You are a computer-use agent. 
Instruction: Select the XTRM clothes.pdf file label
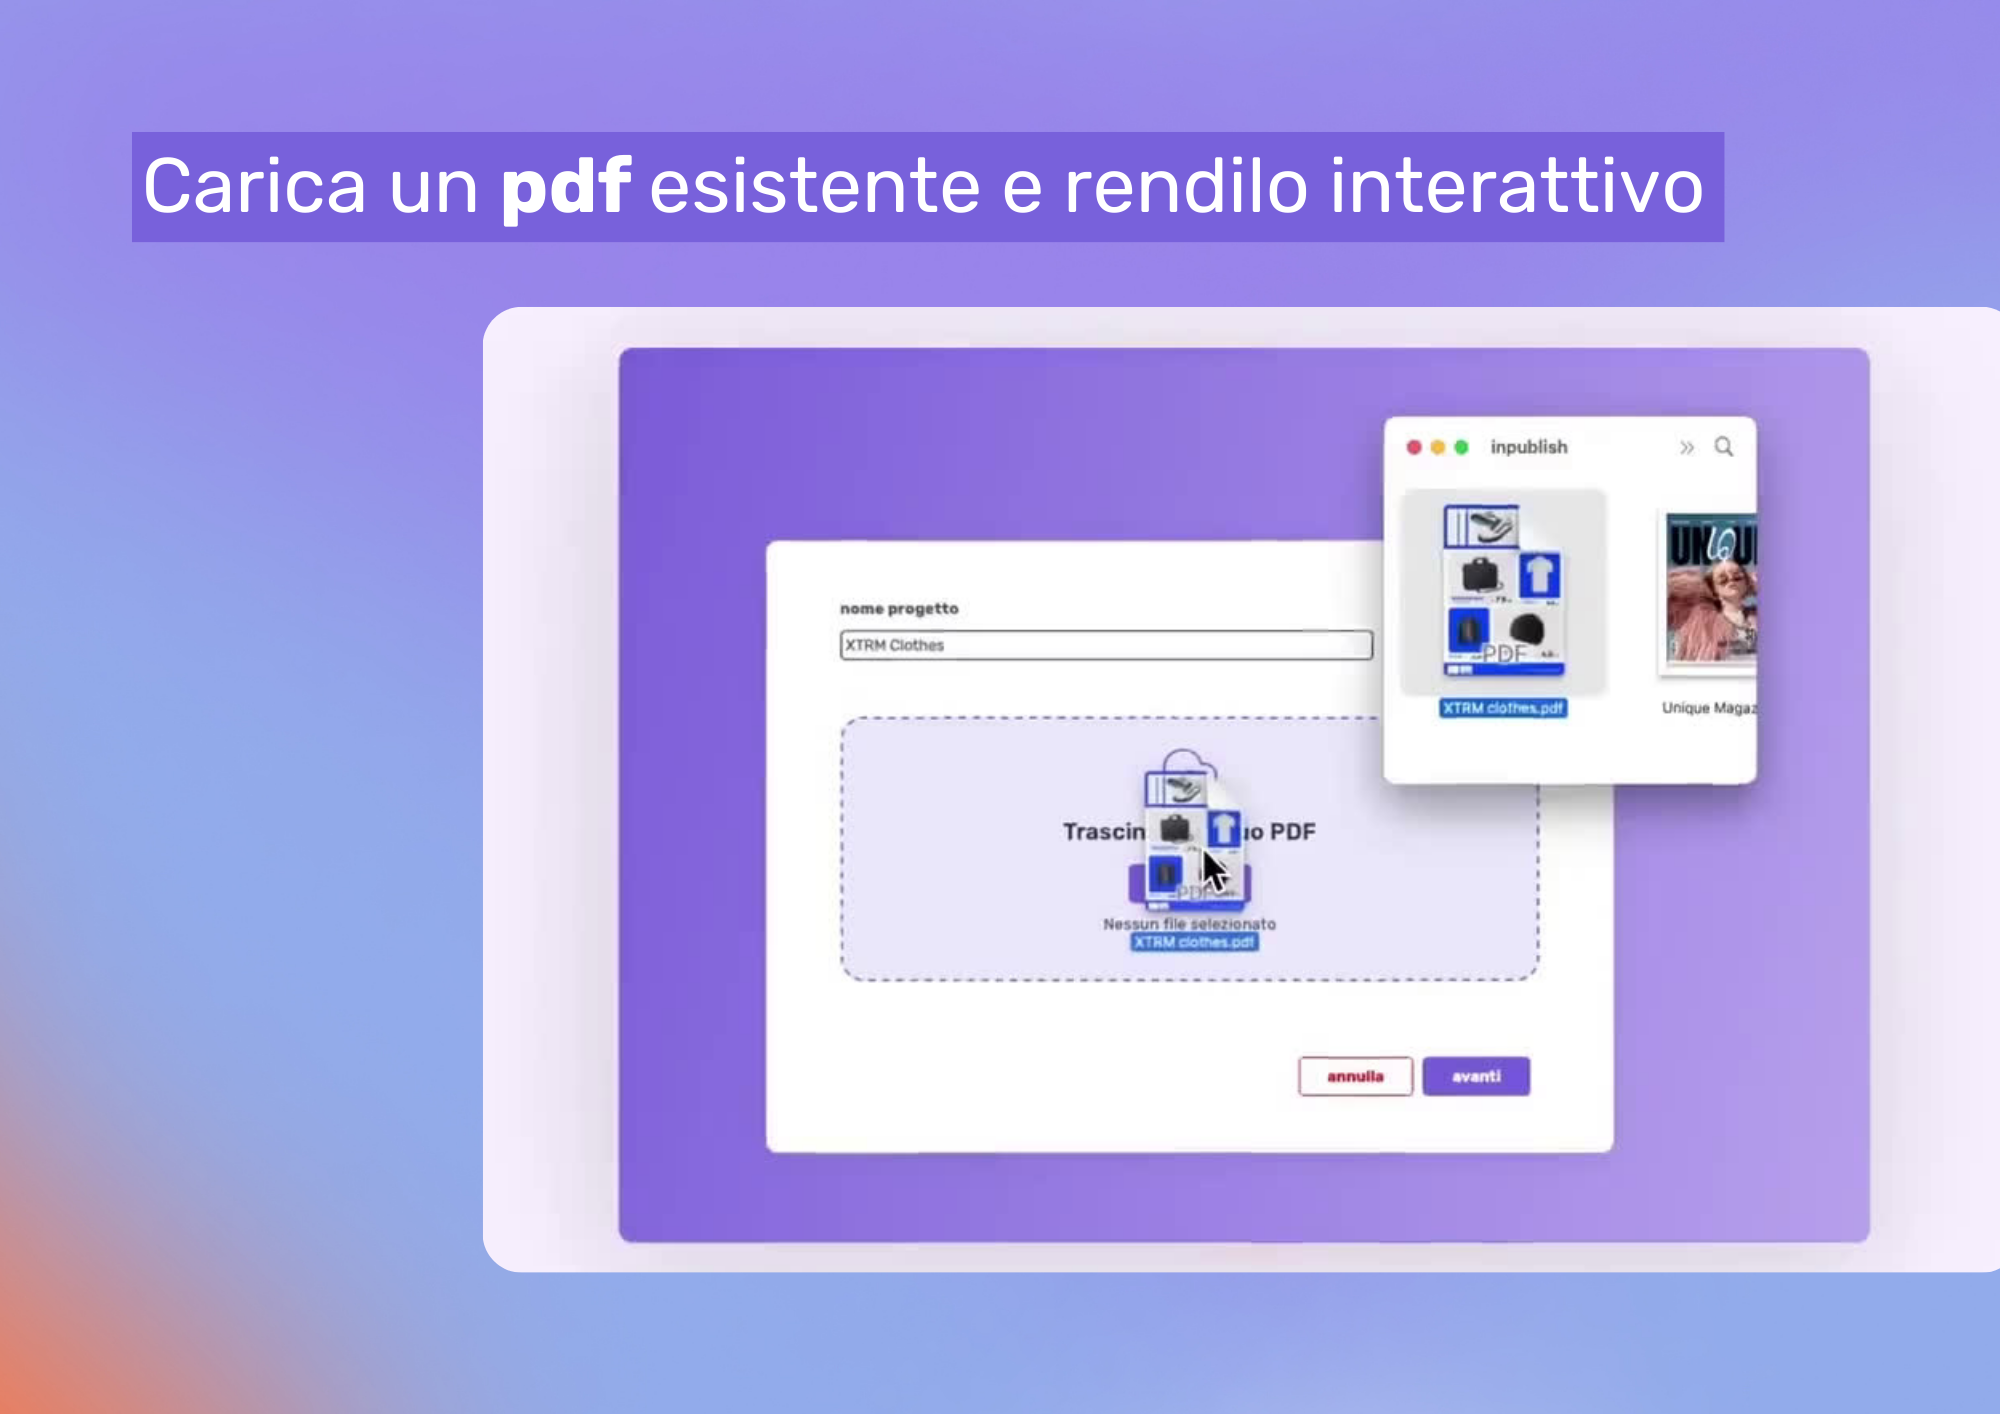[x=1504, y=707]
